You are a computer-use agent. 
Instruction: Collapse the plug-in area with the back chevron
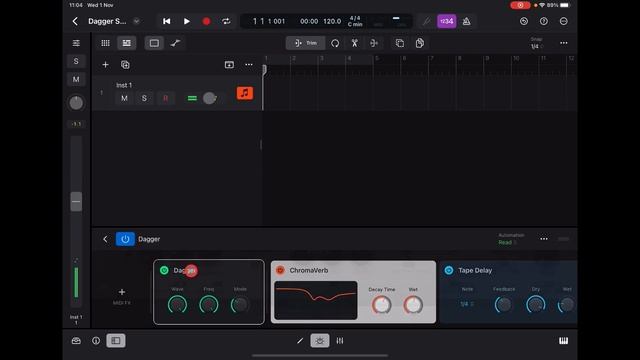pos(105,239)
